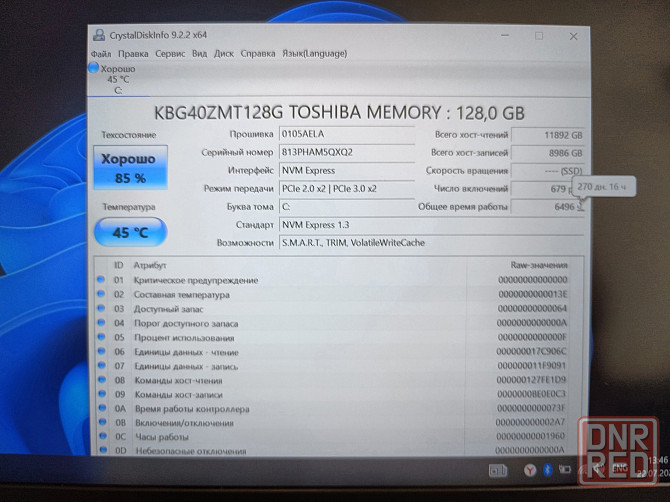Click the status circle for attribute 0C
670x502 pixels.
click(x=103, y=436)
